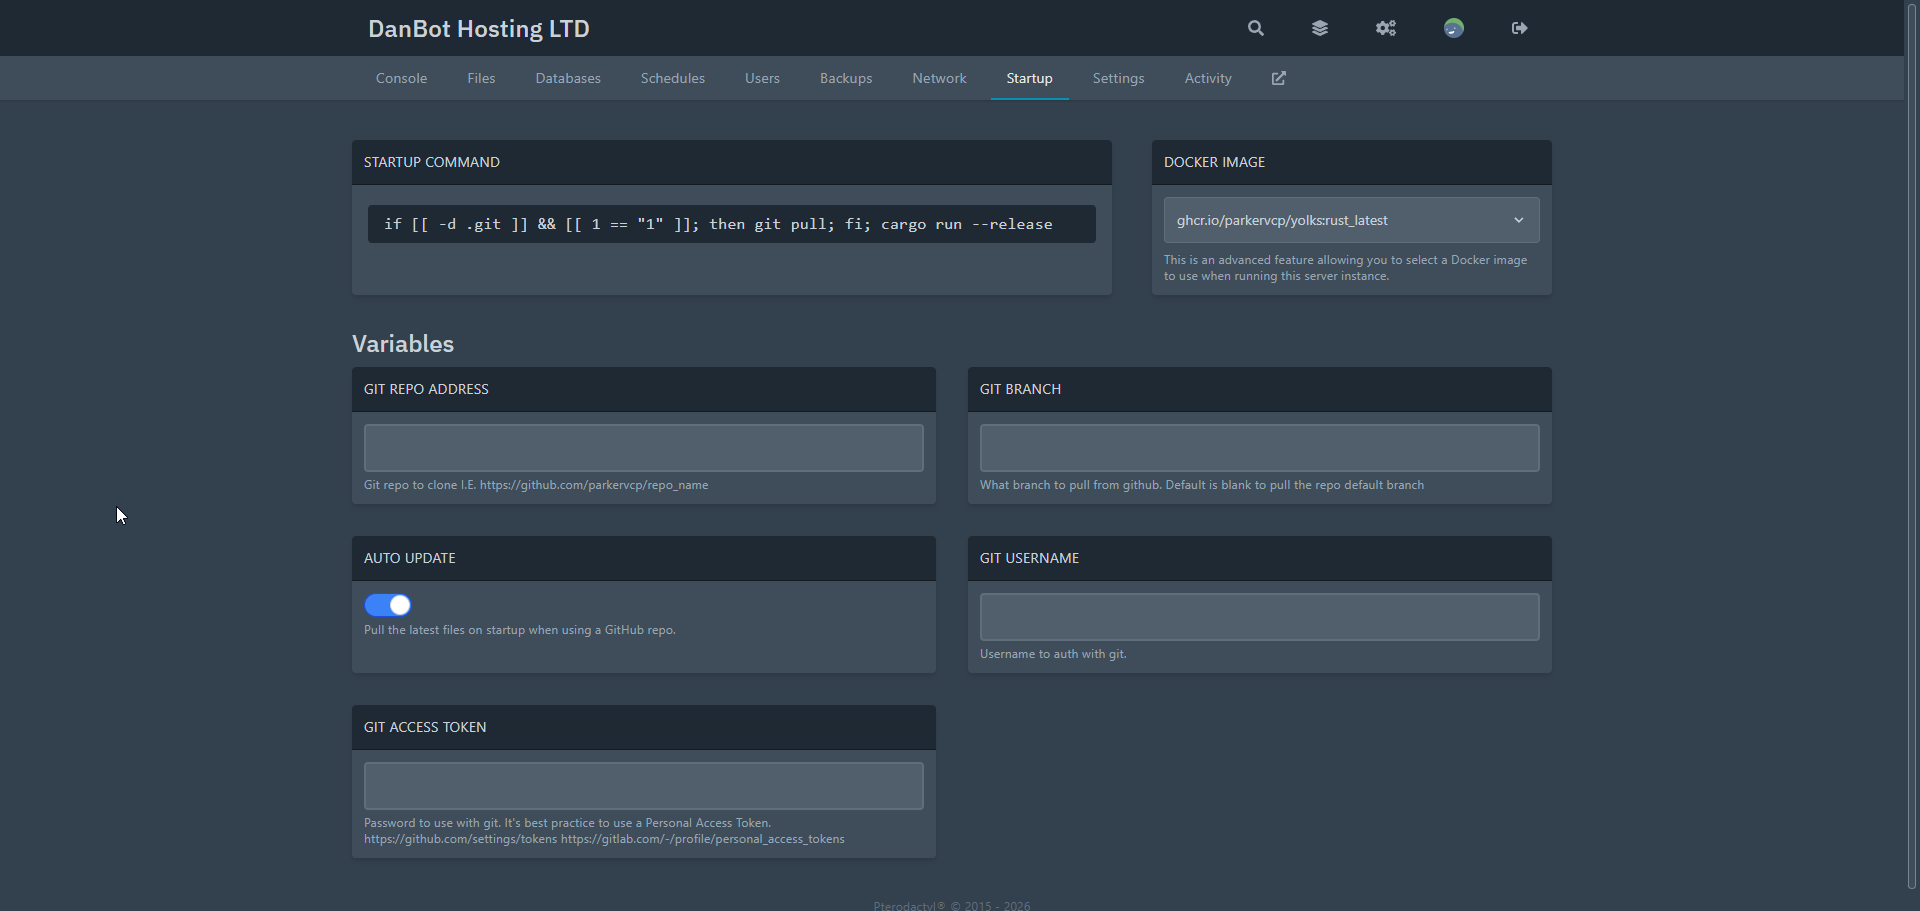
Task: Open admin settings via the gears icon
Action: click(x=1385, y=28)
